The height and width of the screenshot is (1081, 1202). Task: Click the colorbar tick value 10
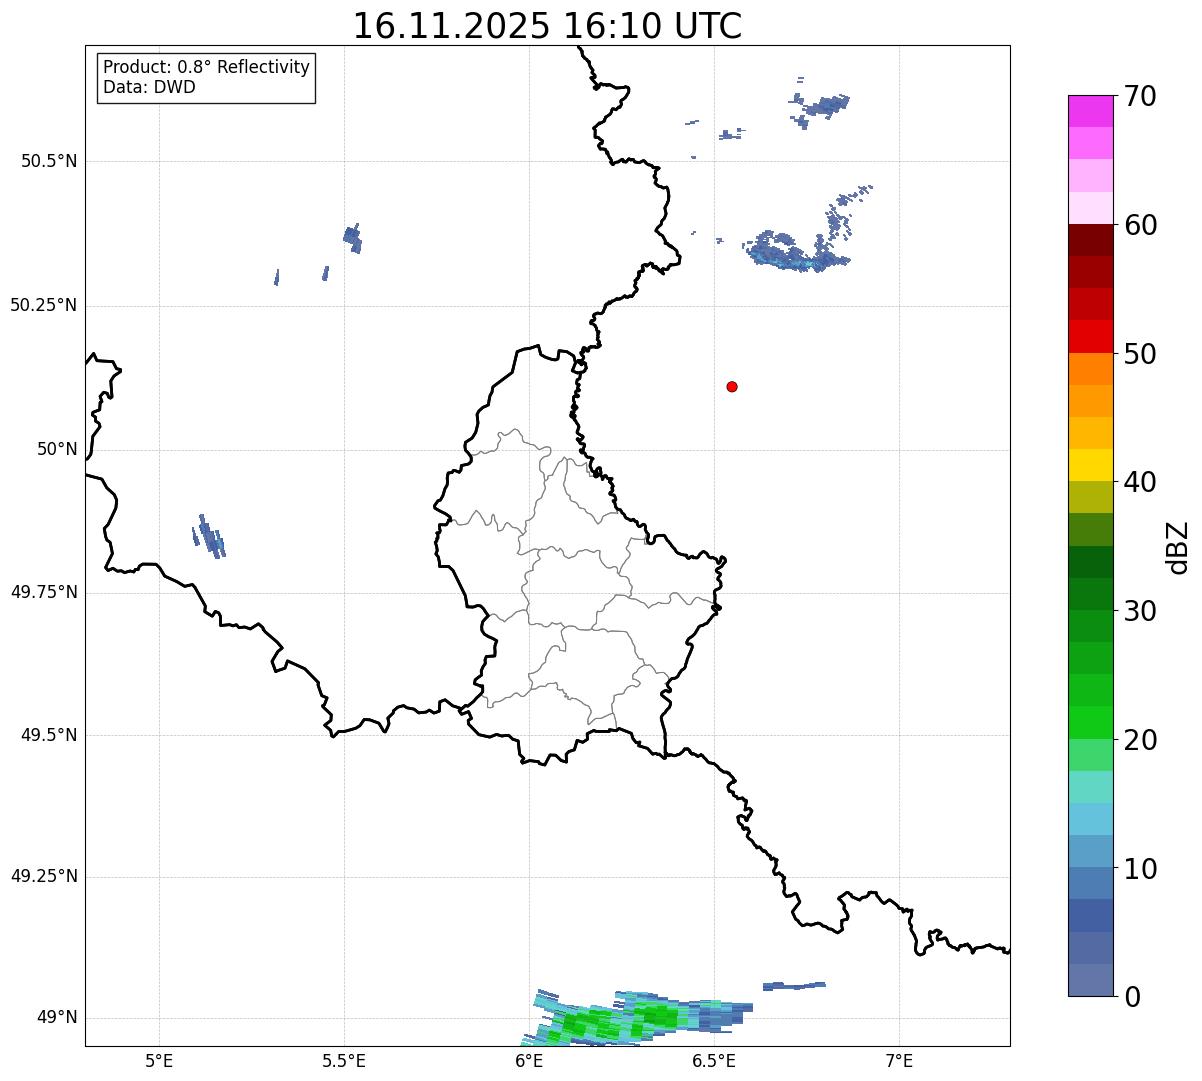pyautogui.click(x=1140, y=869)
